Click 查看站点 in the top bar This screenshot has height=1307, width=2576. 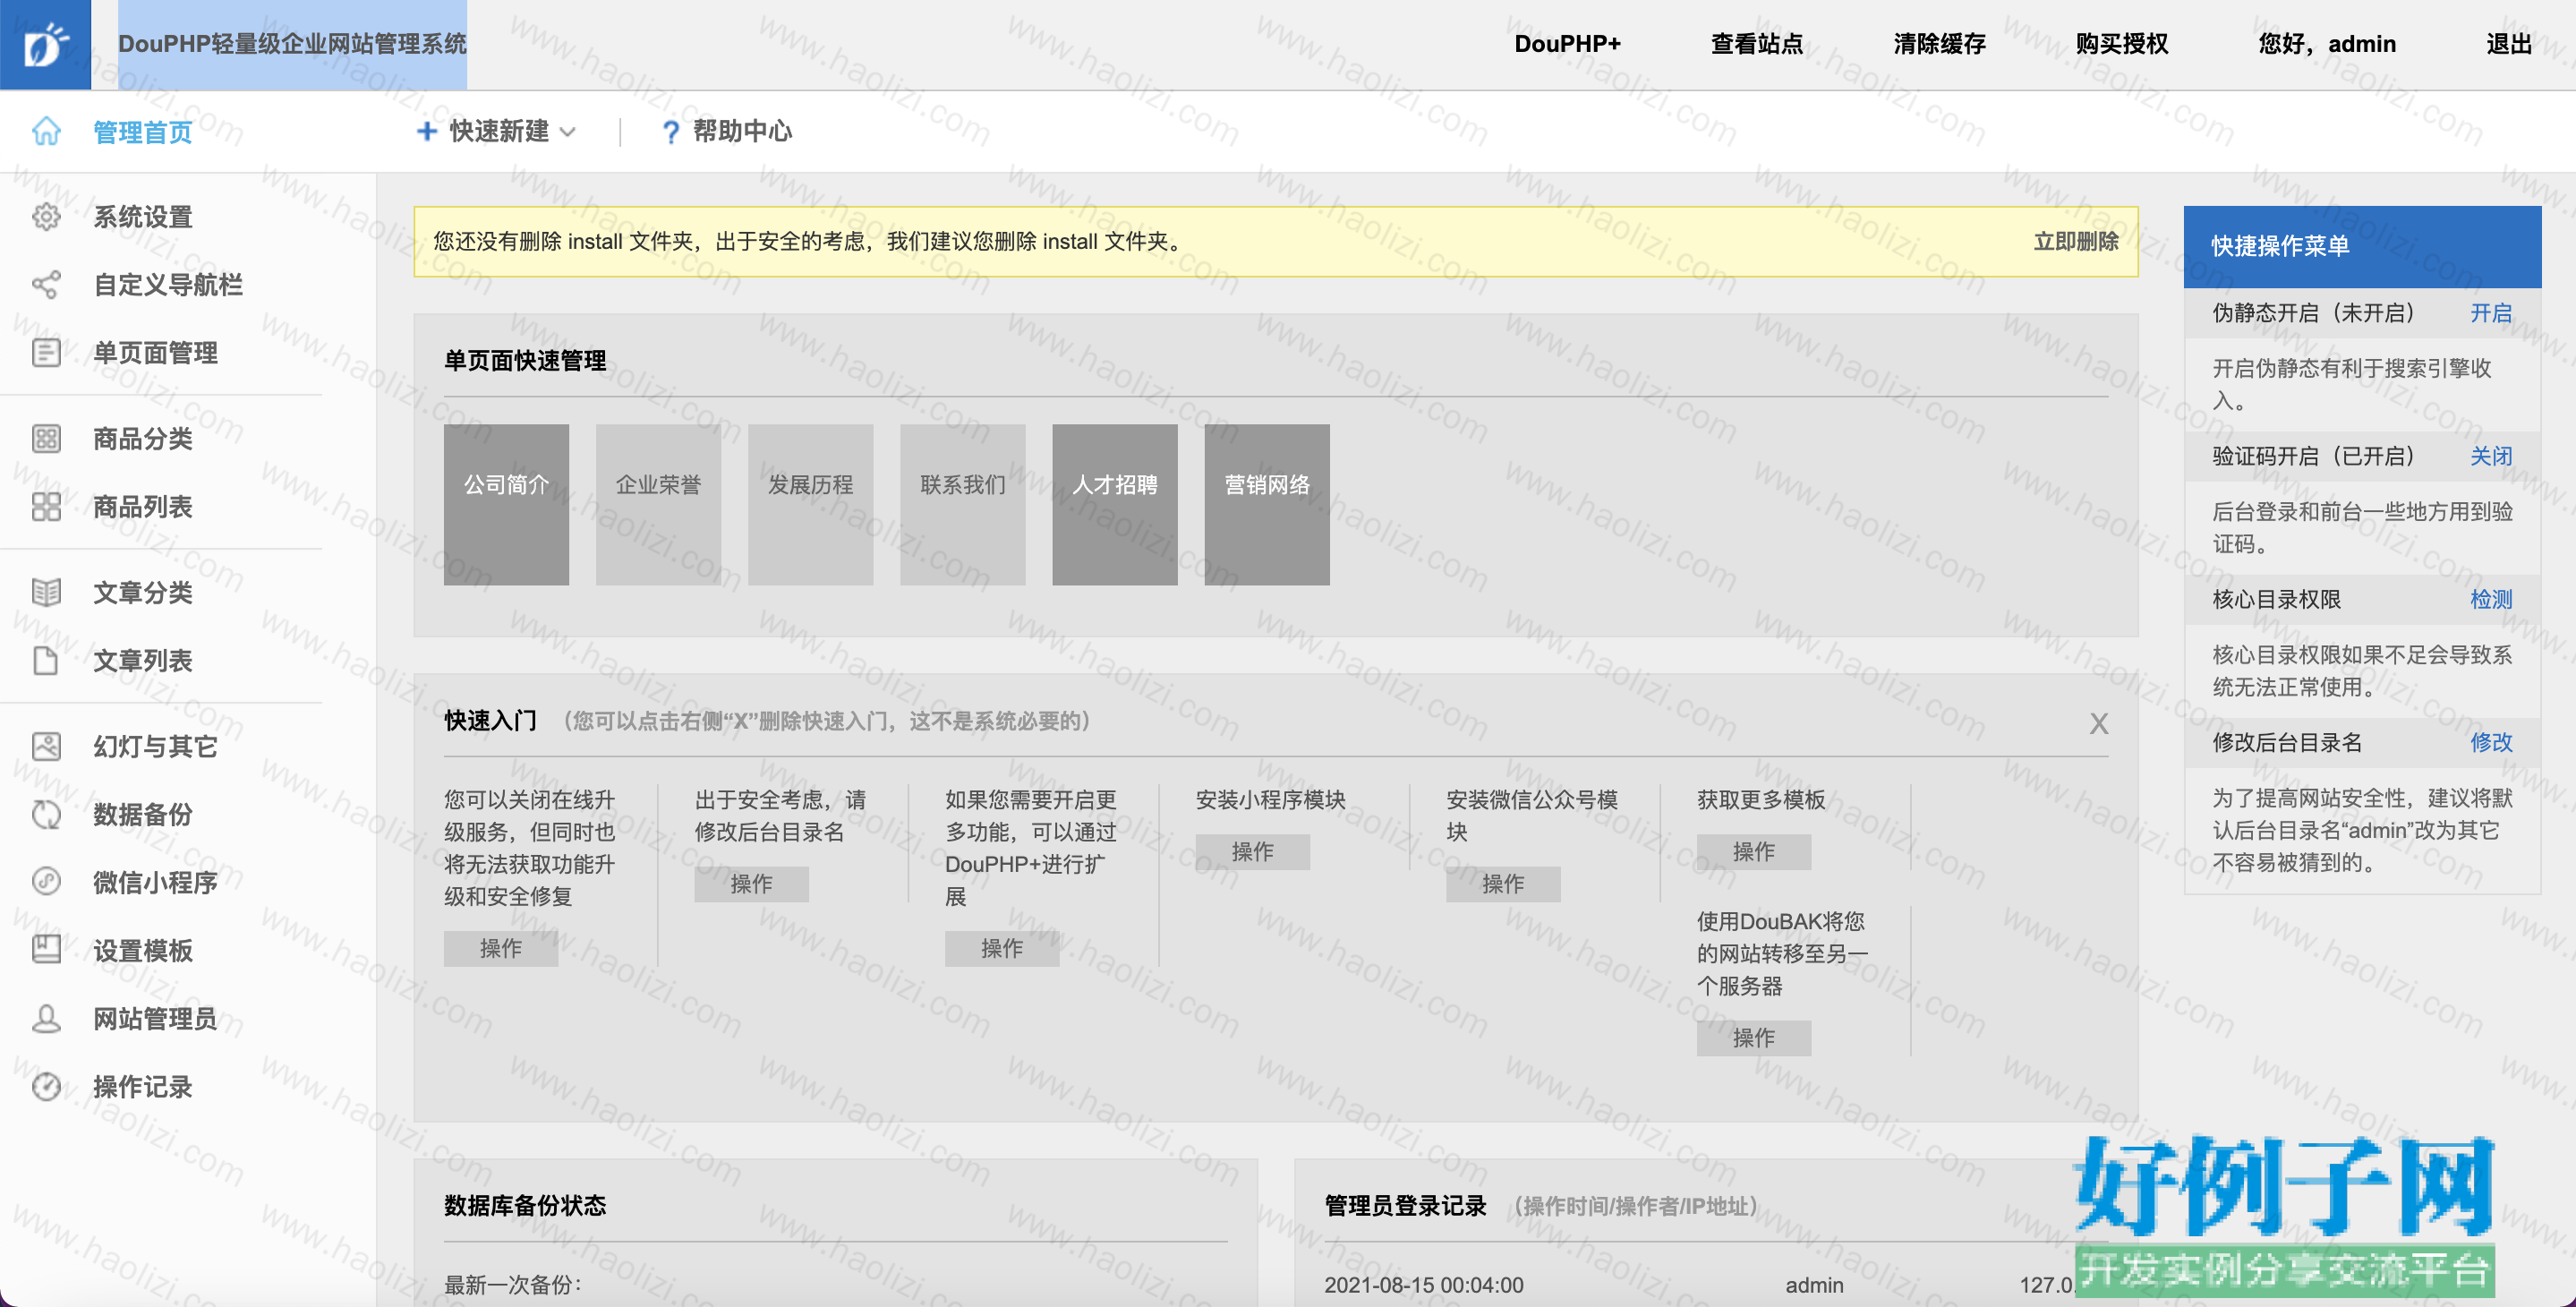point(1756,44)
